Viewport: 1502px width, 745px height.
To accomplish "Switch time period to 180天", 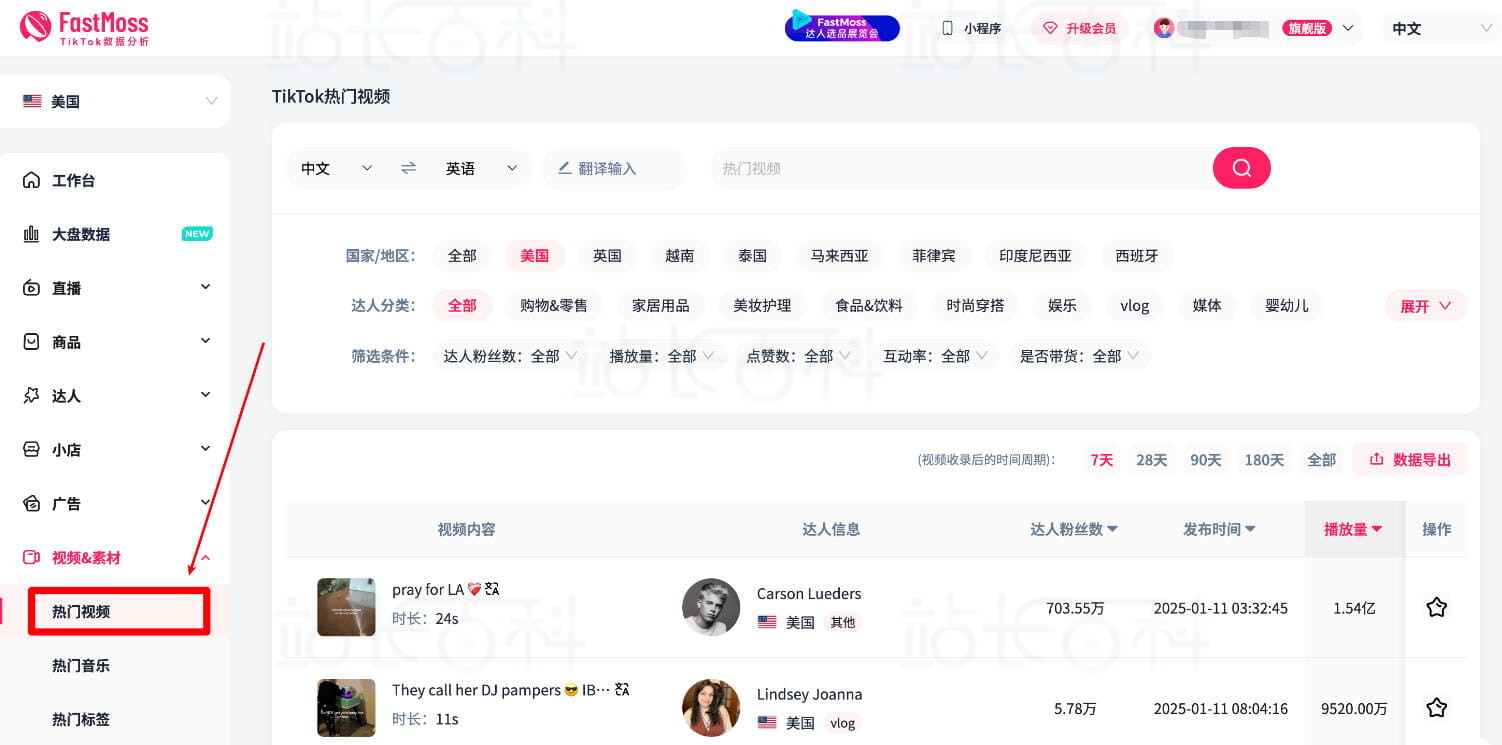I will tap(1264, 459).
